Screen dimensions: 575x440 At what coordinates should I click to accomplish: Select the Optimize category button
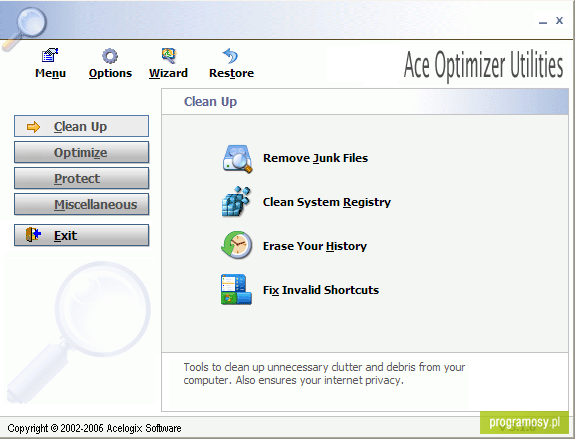pos(81,152)
